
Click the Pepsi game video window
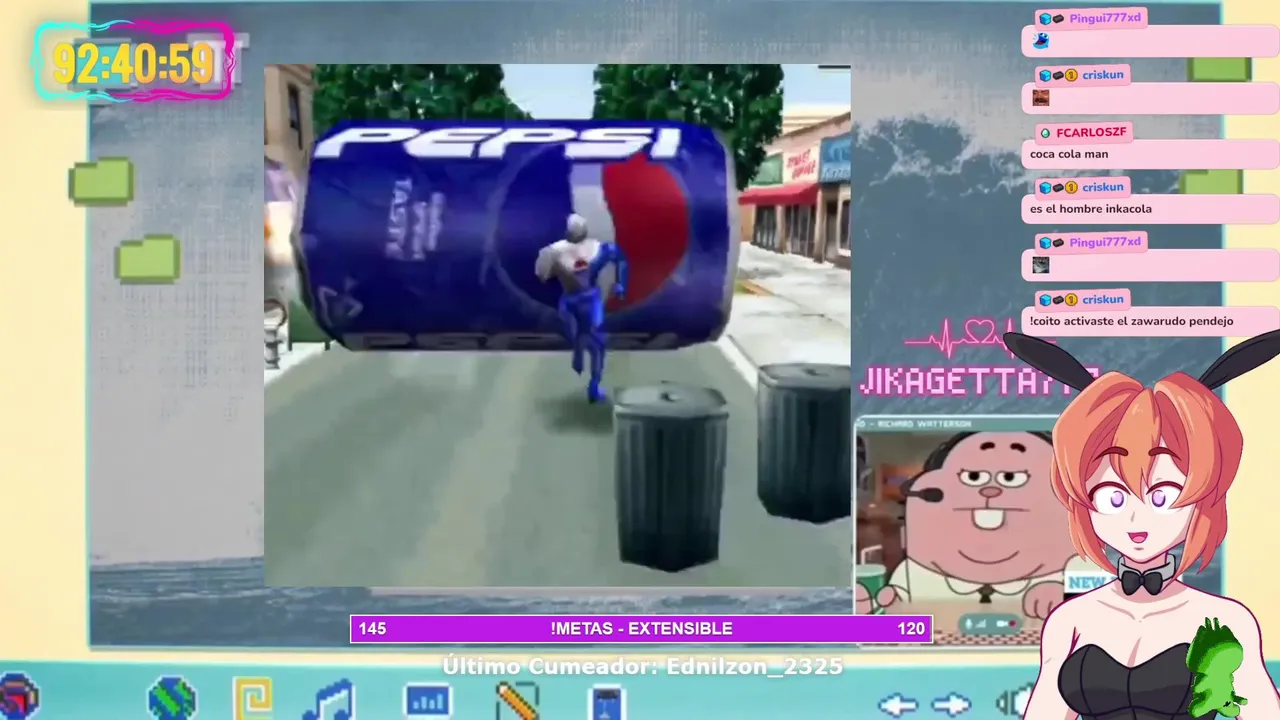coord(557,325)
